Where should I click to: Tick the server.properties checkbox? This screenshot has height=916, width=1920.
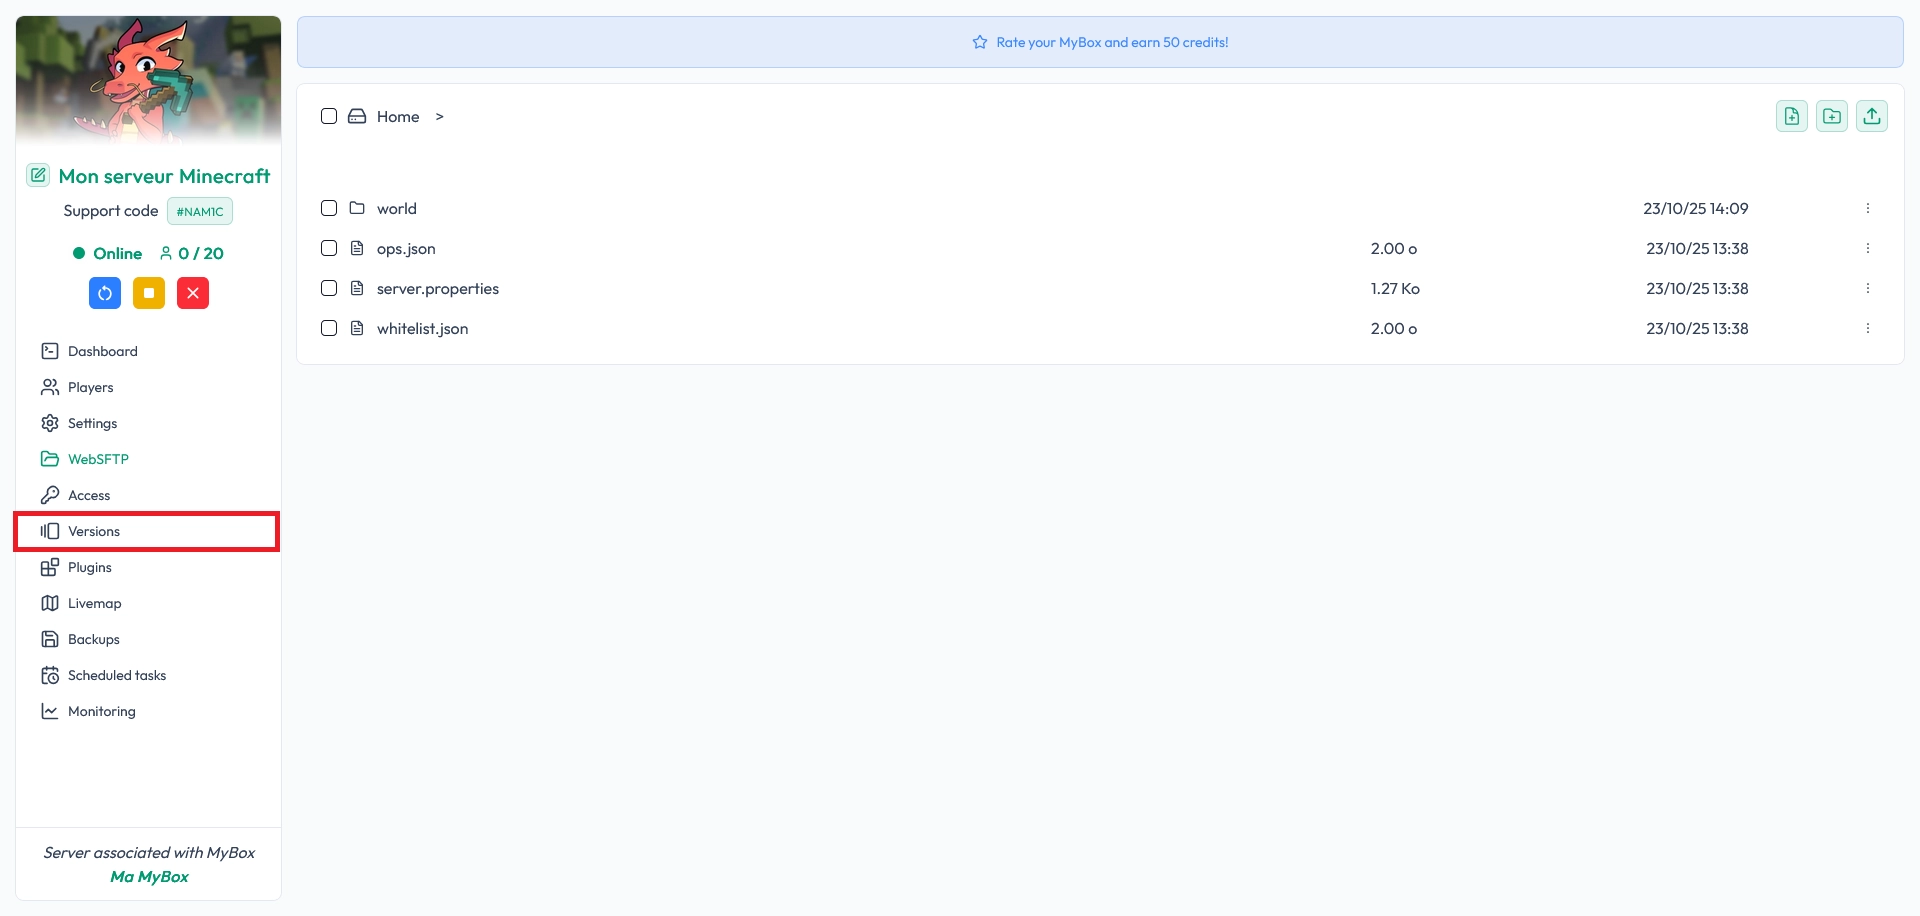(329, 288)
